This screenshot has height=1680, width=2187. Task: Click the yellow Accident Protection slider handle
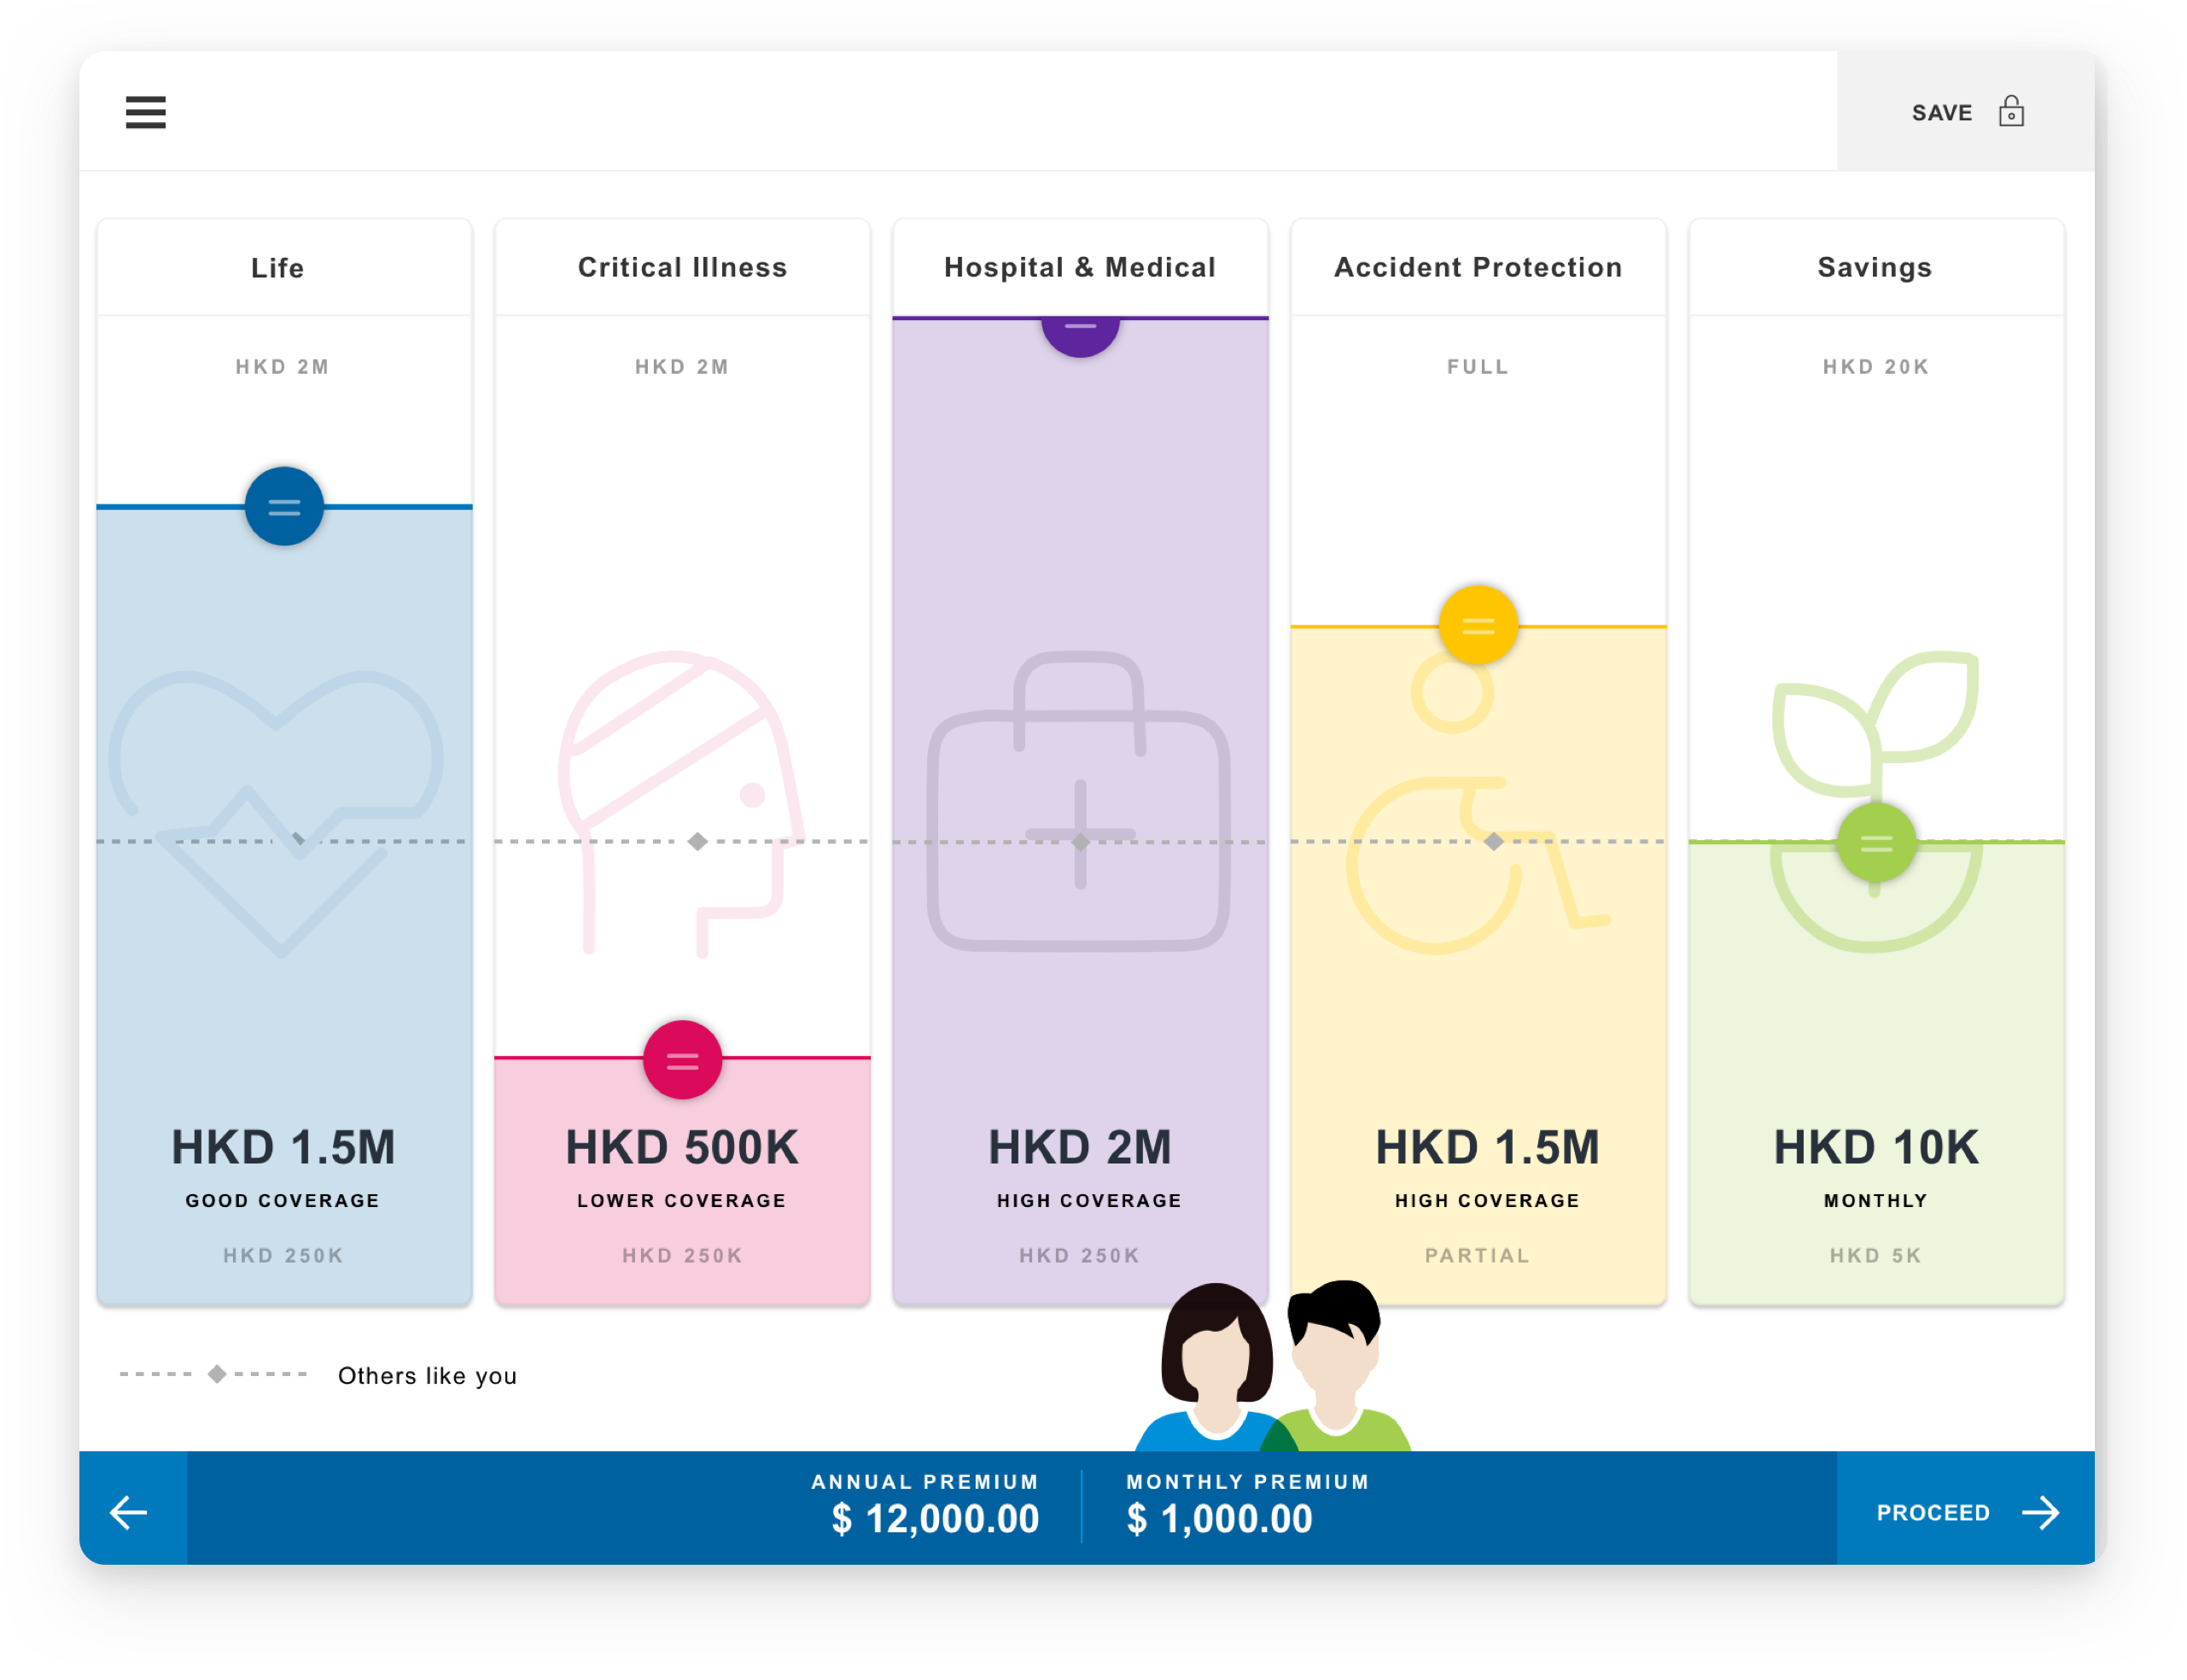coord(1478,626)
